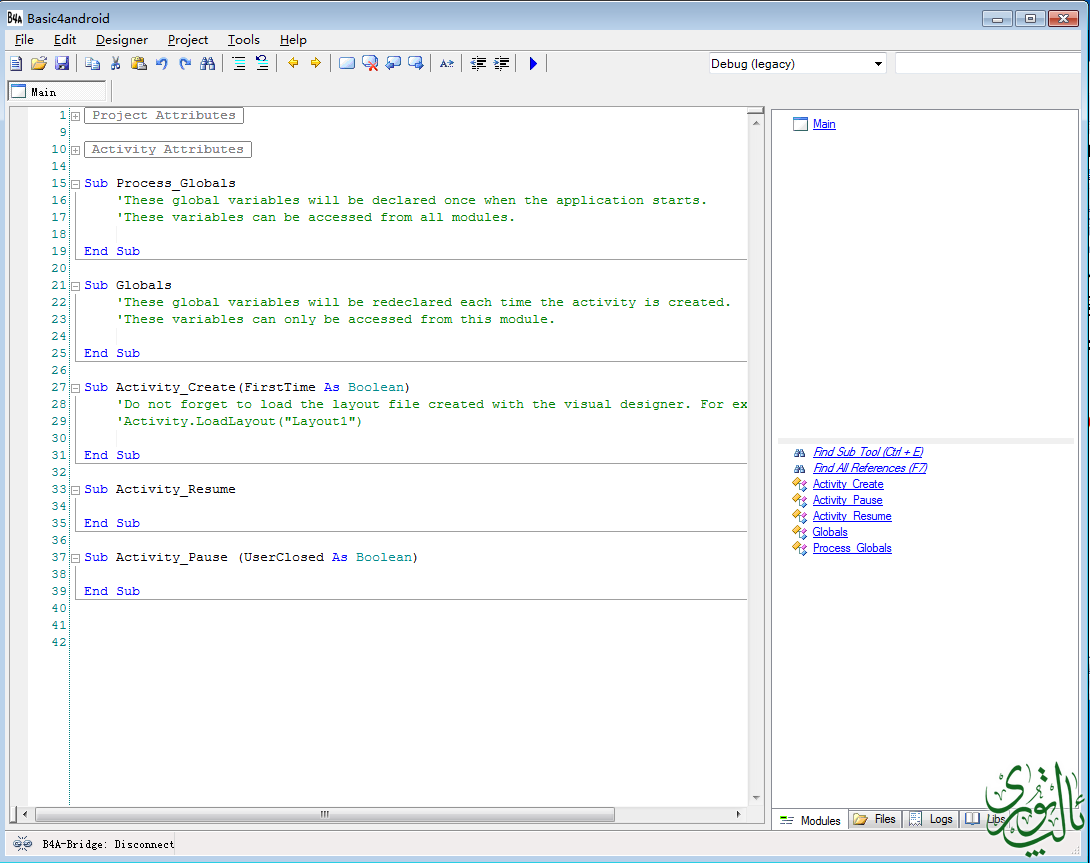Save the project with the floppy disk icon

click(62, 63)
